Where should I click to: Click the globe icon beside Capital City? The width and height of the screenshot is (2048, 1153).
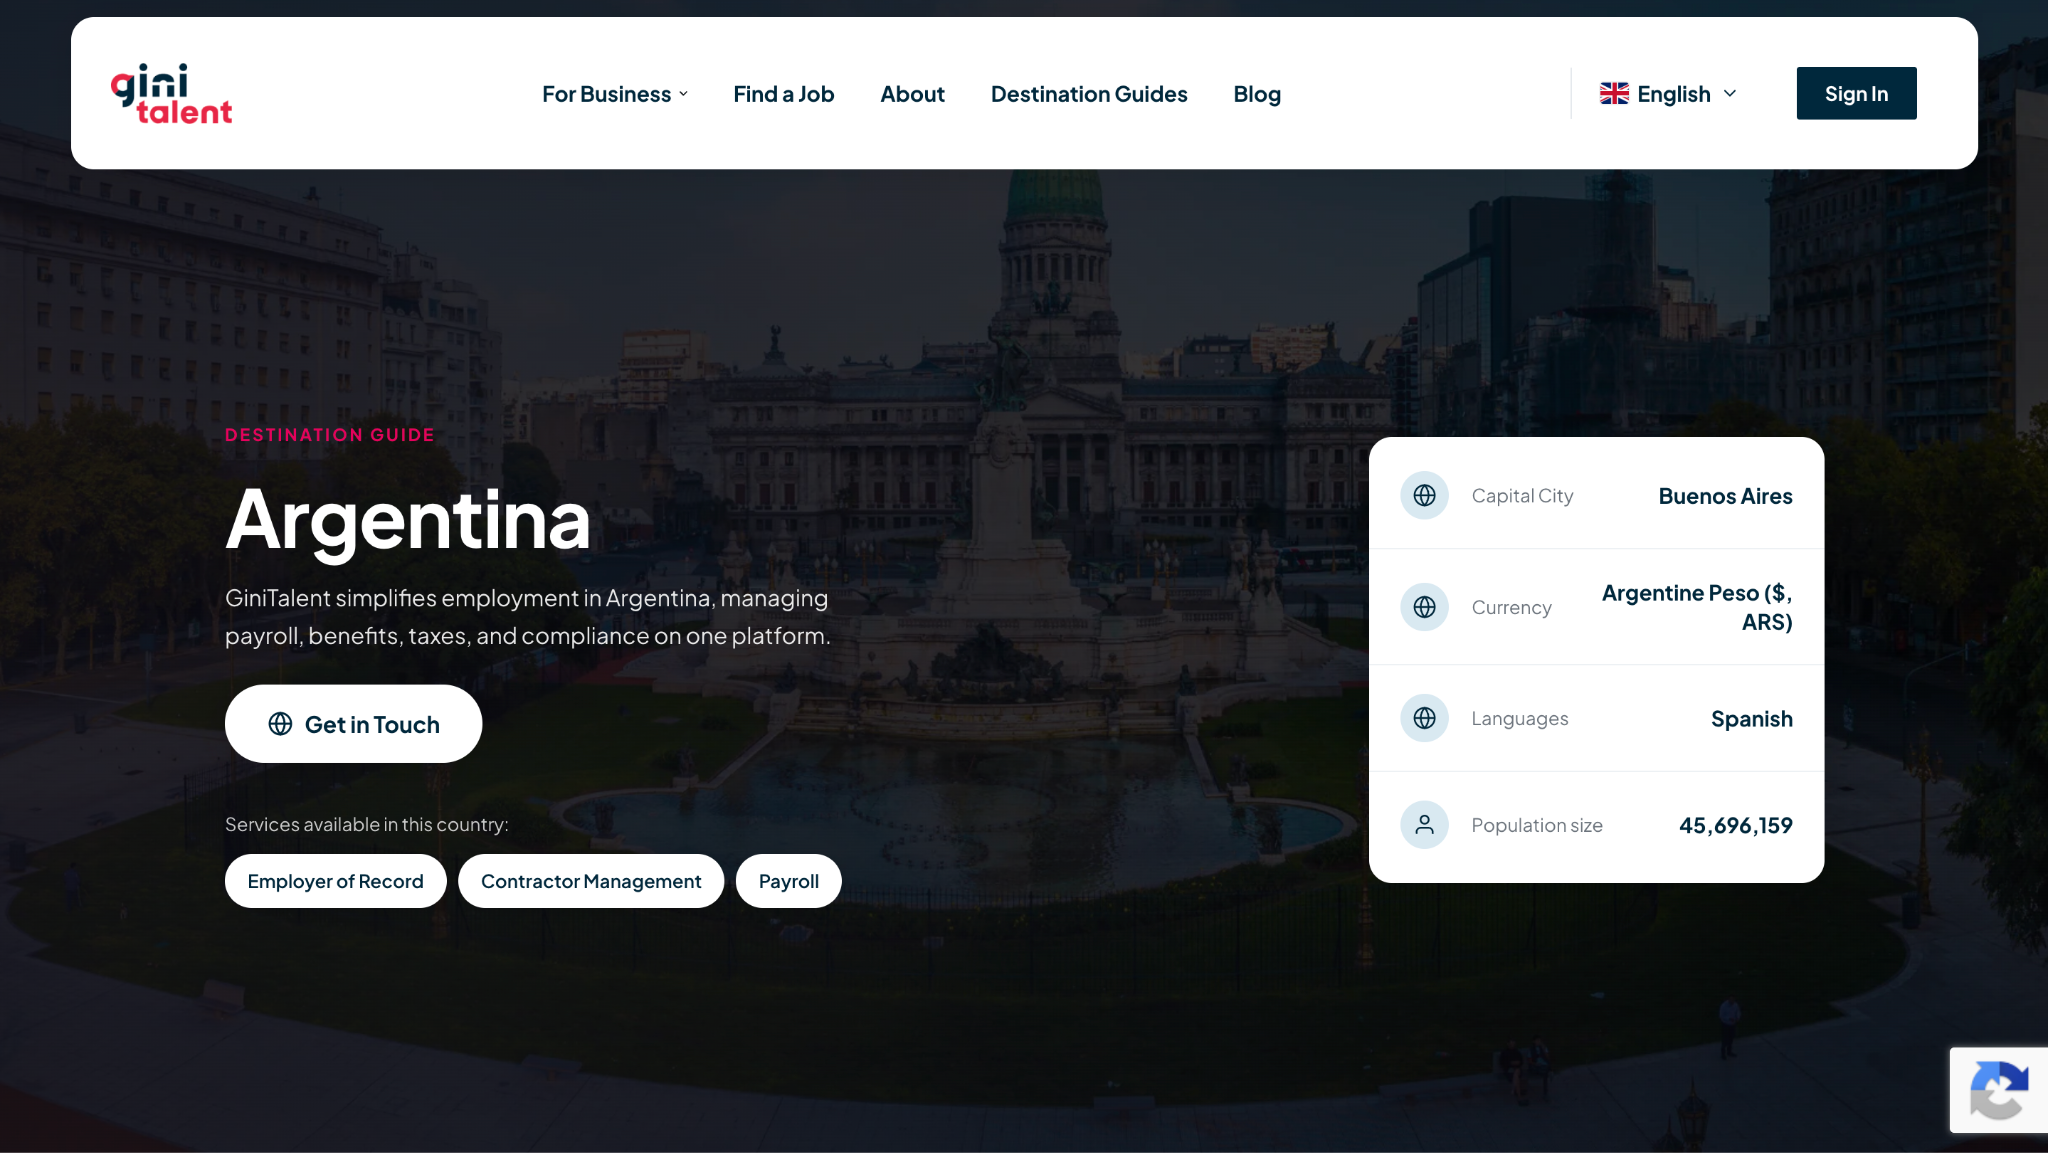tap(1424, 495)
